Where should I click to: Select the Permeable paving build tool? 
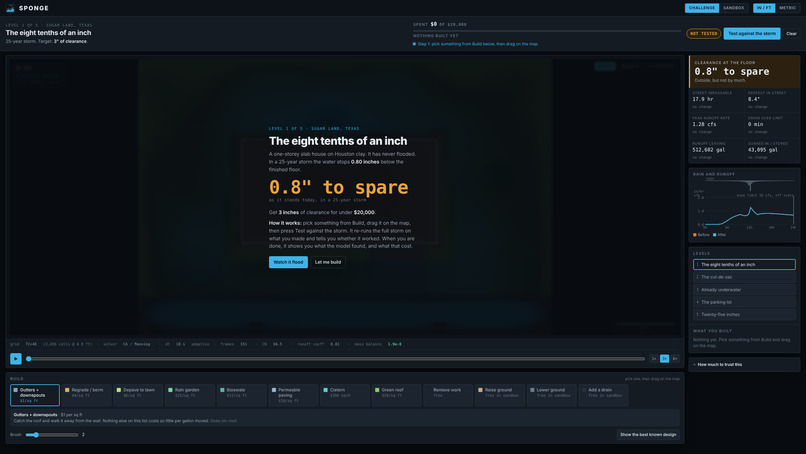point(294,395)
